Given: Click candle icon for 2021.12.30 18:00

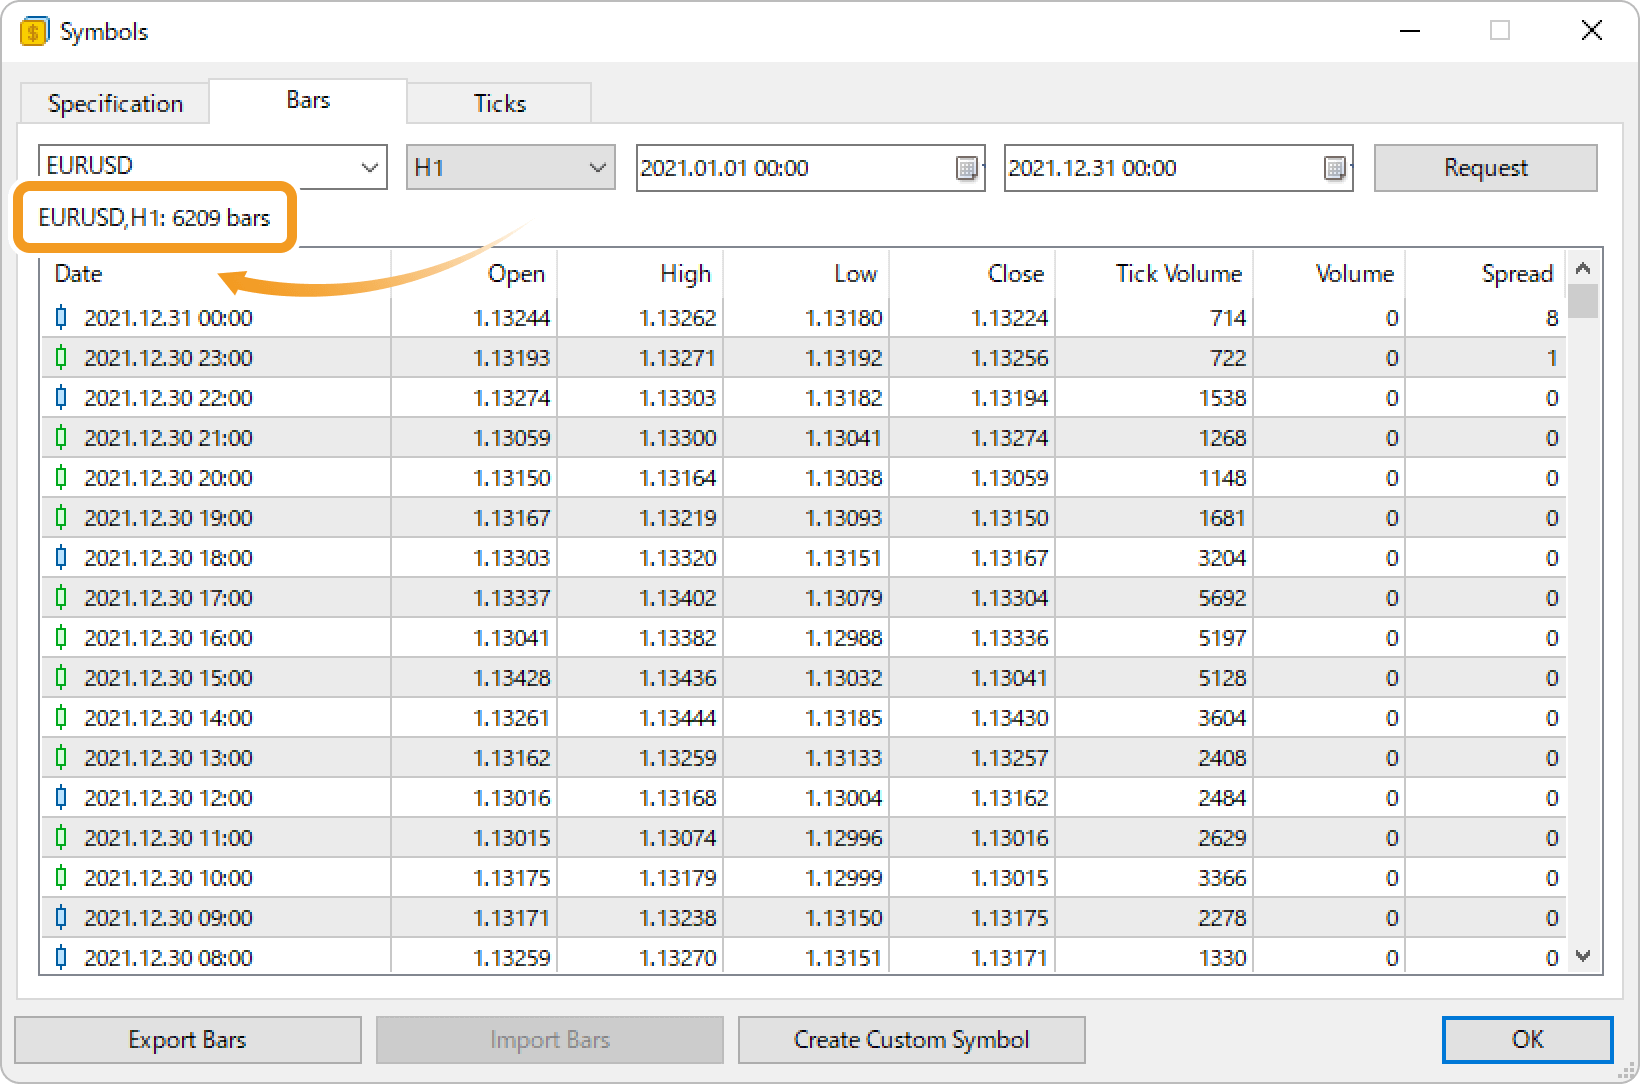Looking at the screenshot, I should click(x=61, y=558).
